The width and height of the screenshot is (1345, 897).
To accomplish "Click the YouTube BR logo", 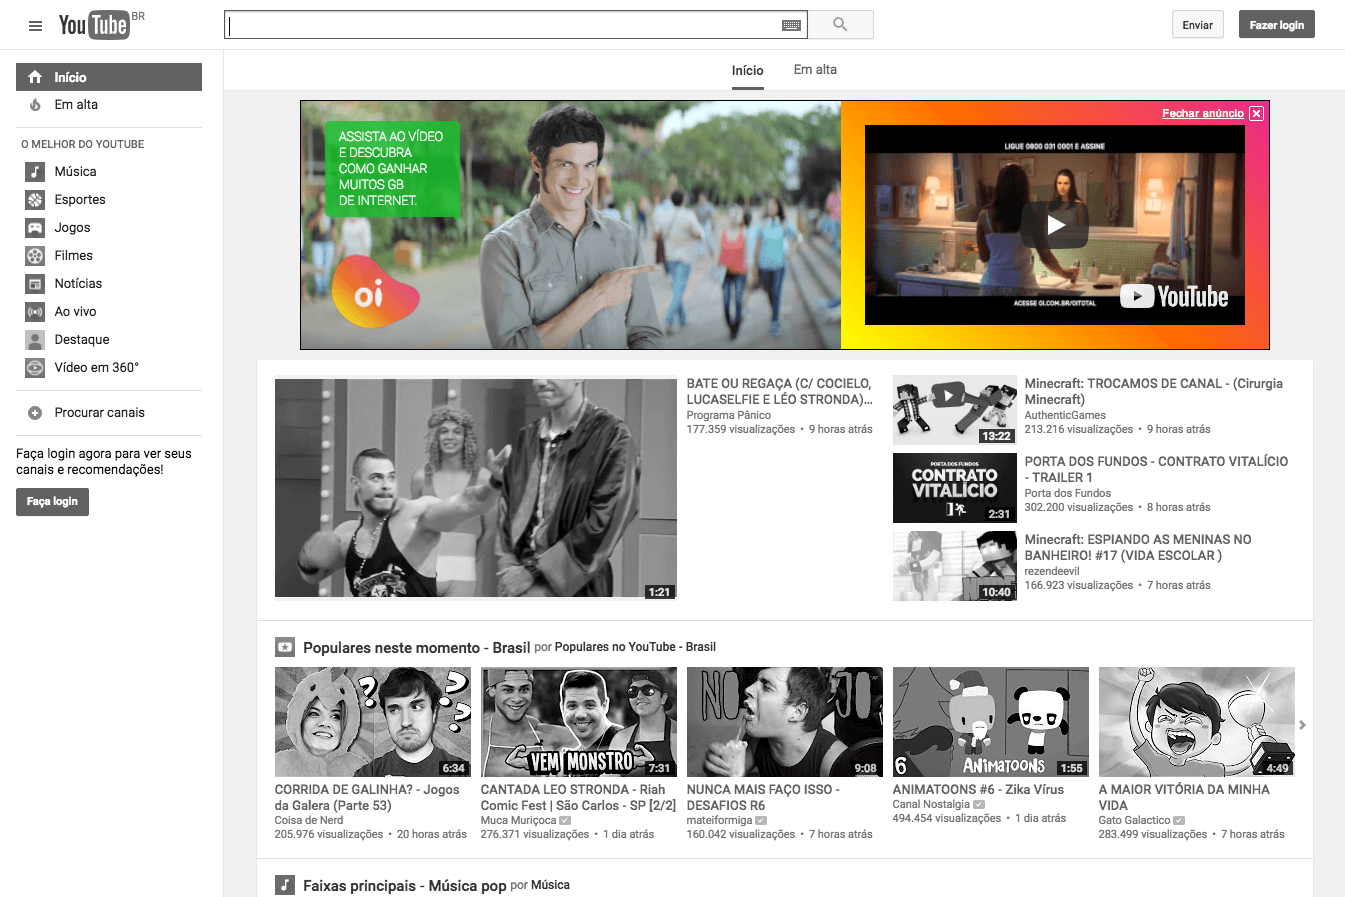I will pos(101,24).
